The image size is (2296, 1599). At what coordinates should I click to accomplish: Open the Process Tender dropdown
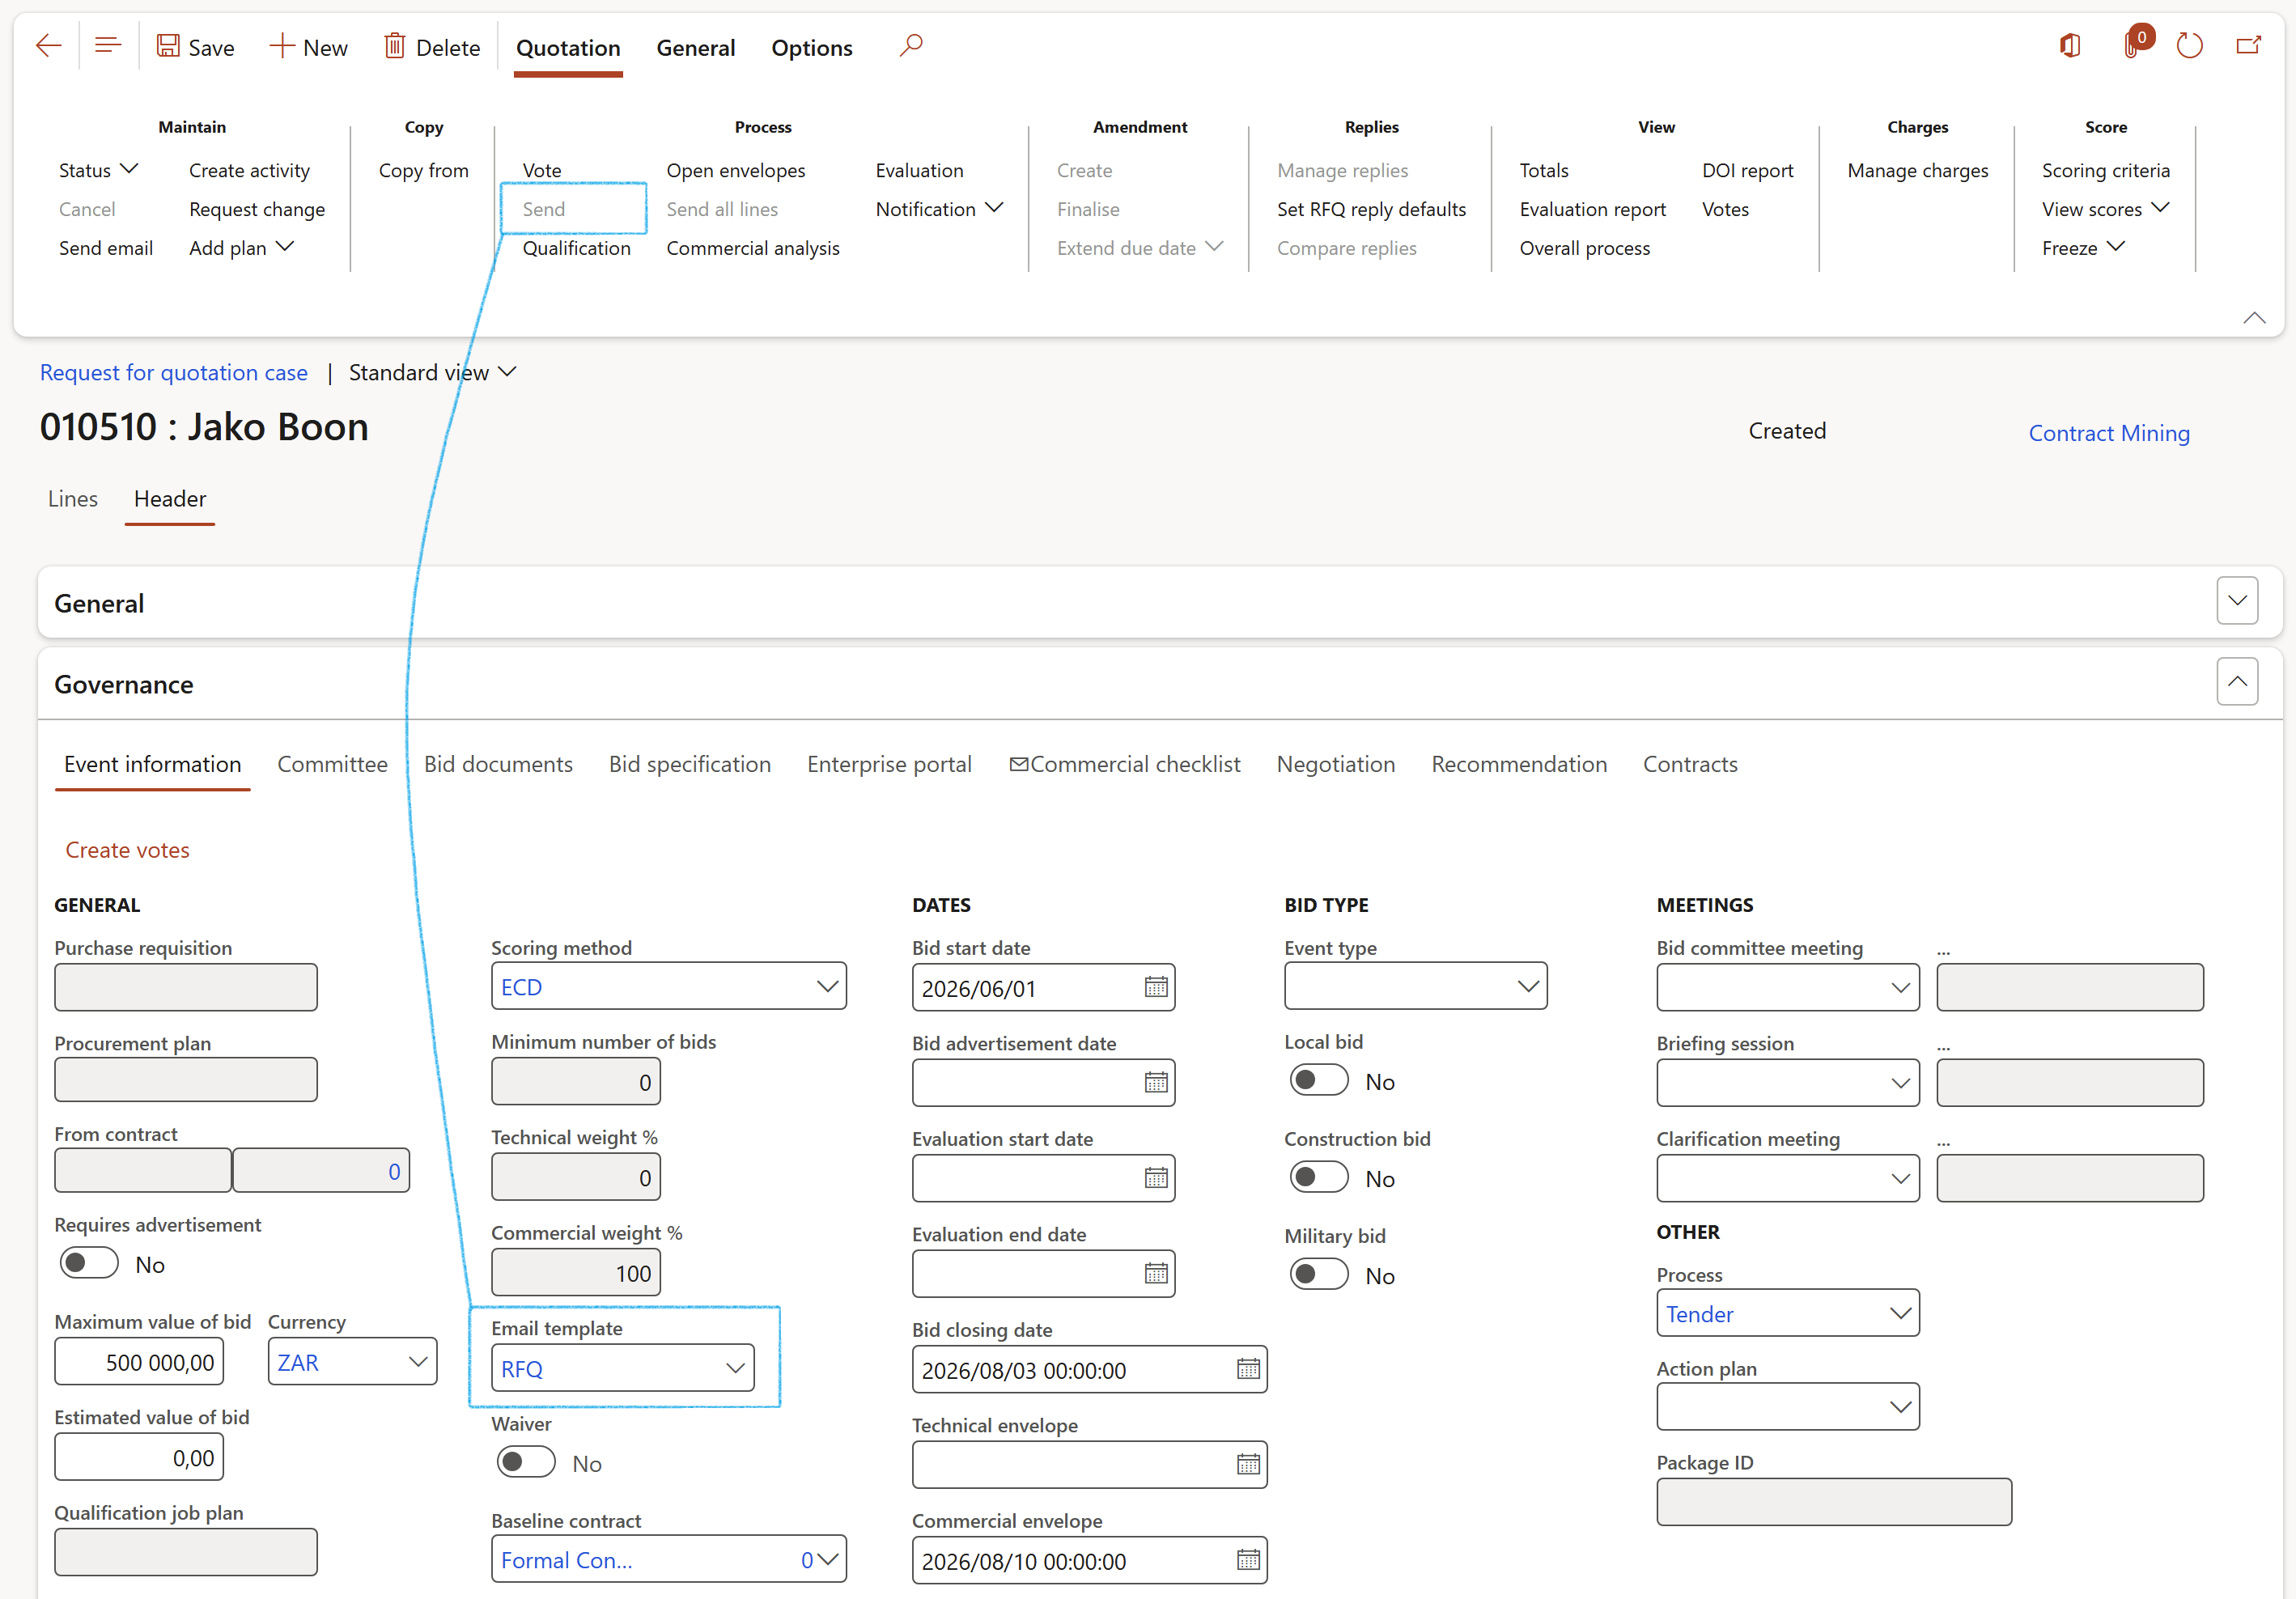tap(1900, 1313)
